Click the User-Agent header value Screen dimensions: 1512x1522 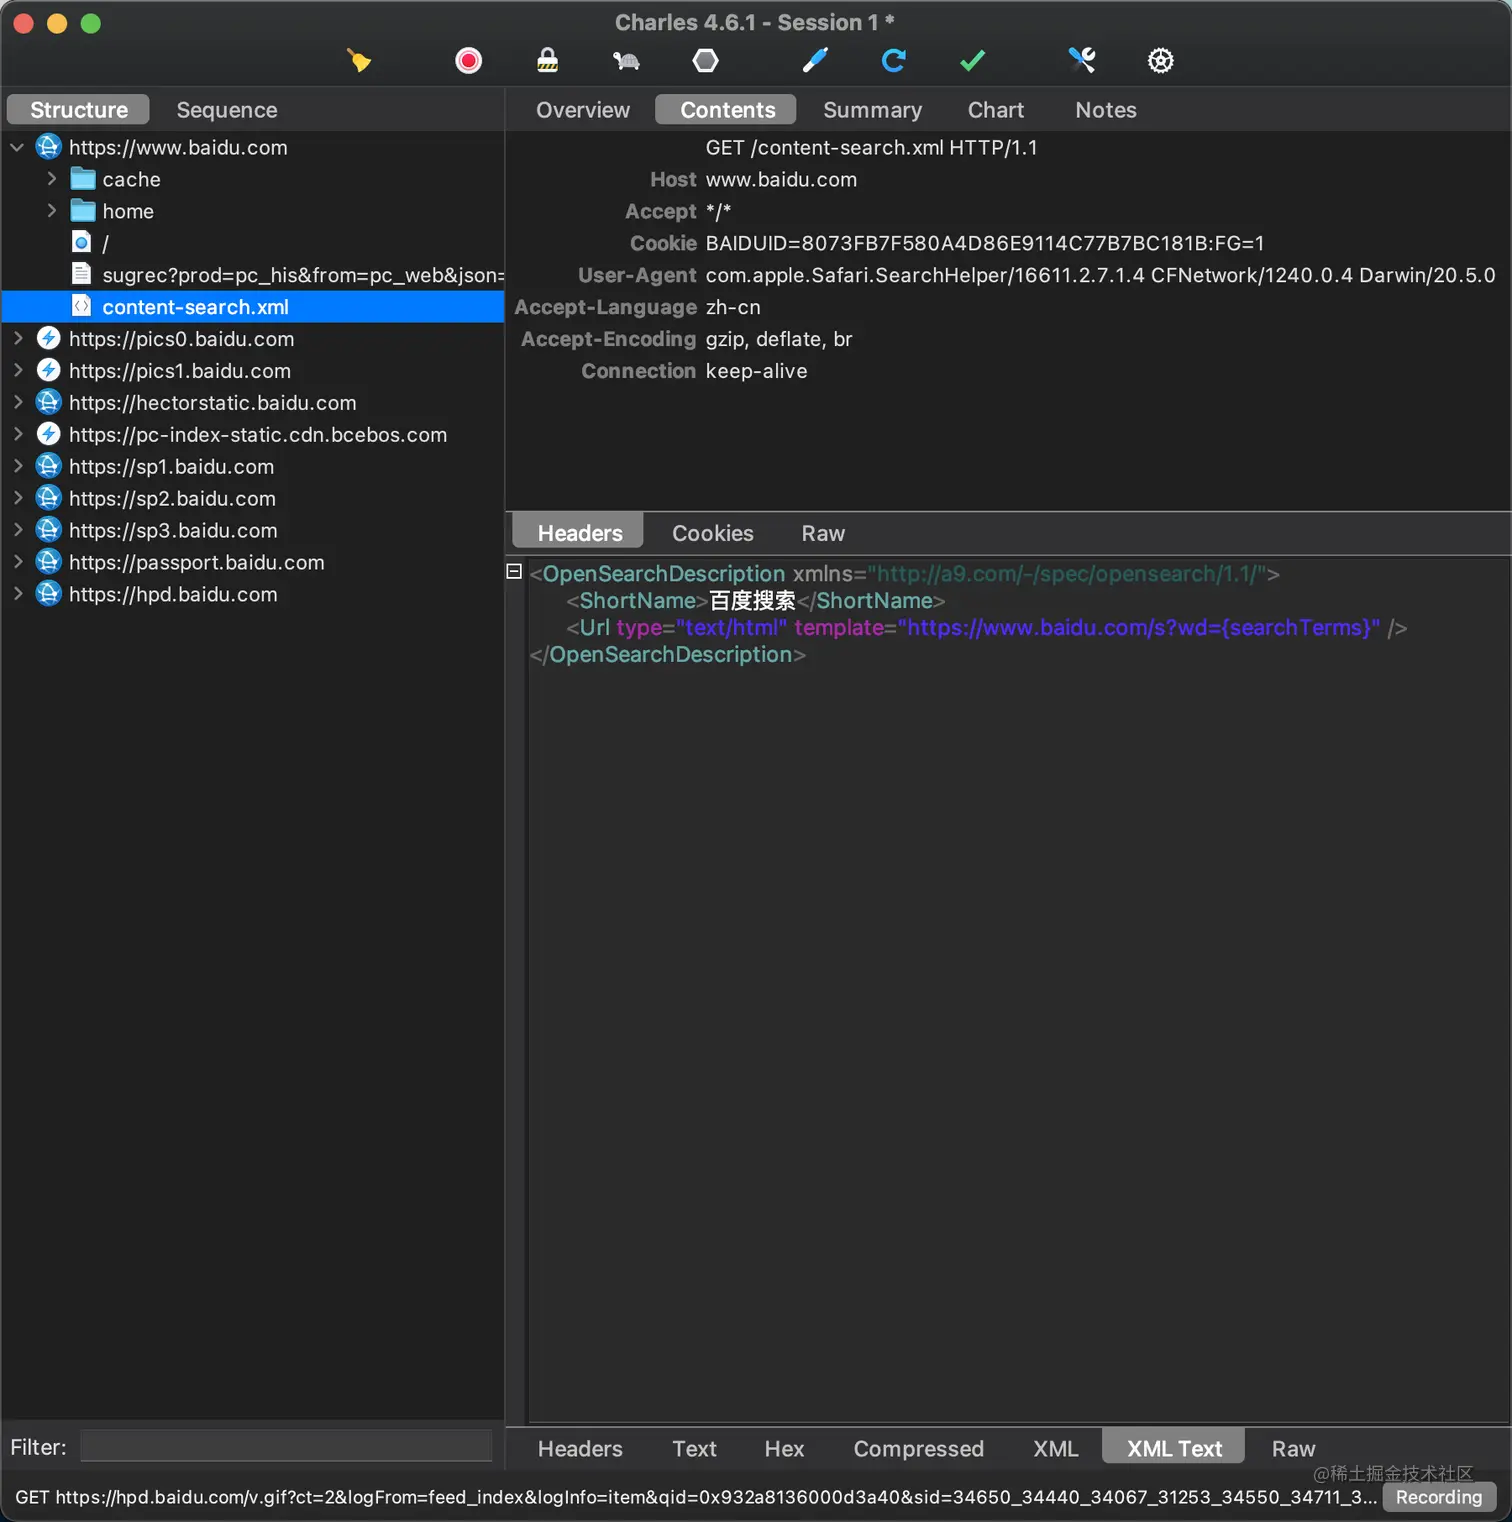tap(1100, 275)
